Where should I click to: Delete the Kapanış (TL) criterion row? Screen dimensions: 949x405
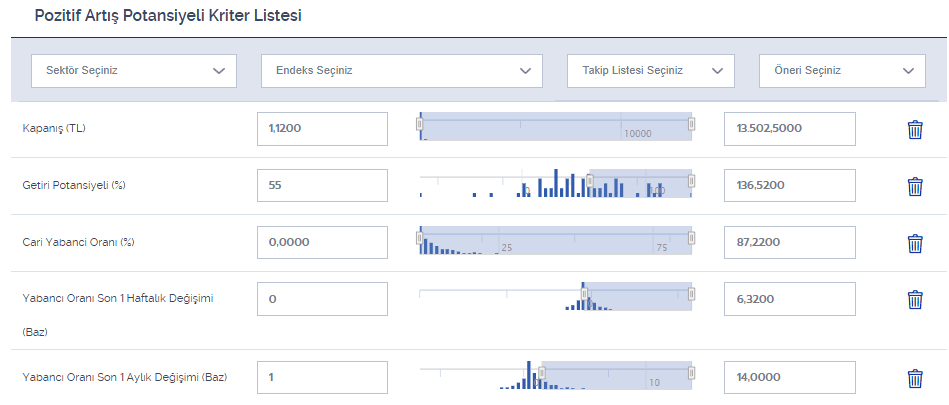point(914,130)
